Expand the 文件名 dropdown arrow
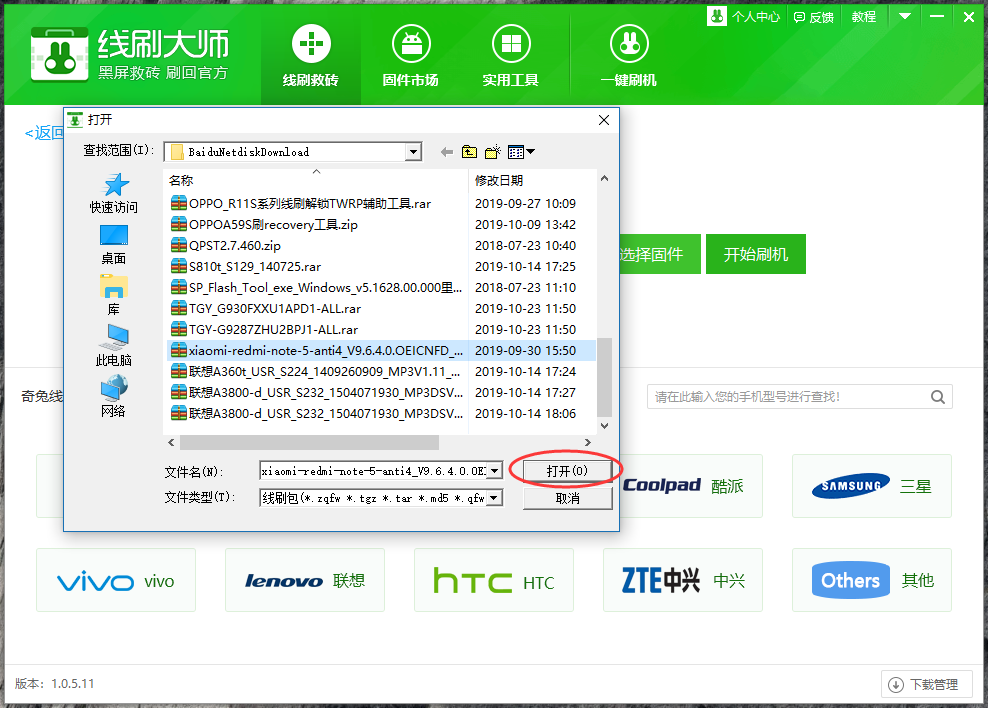The image size is (988, 708). click(x=495, y=471)
